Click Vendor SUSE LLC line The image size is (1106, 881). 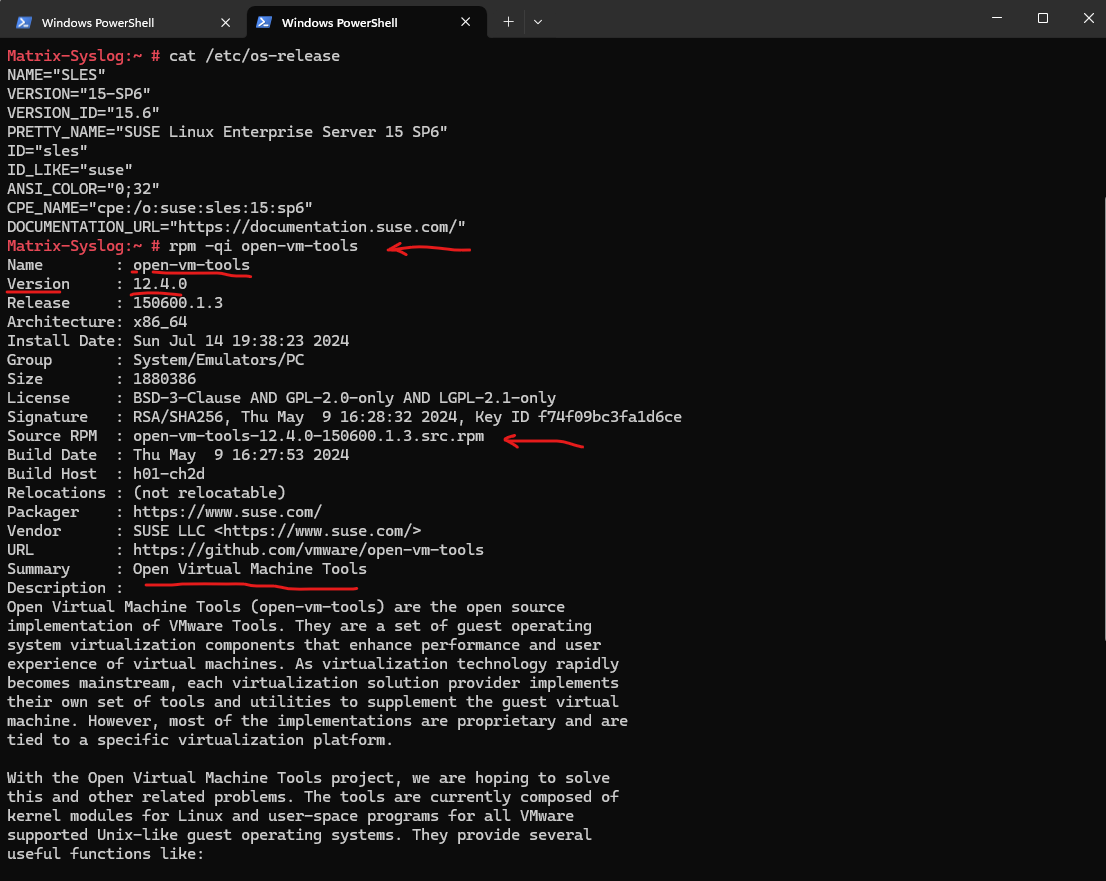click(x=214, y=531)
